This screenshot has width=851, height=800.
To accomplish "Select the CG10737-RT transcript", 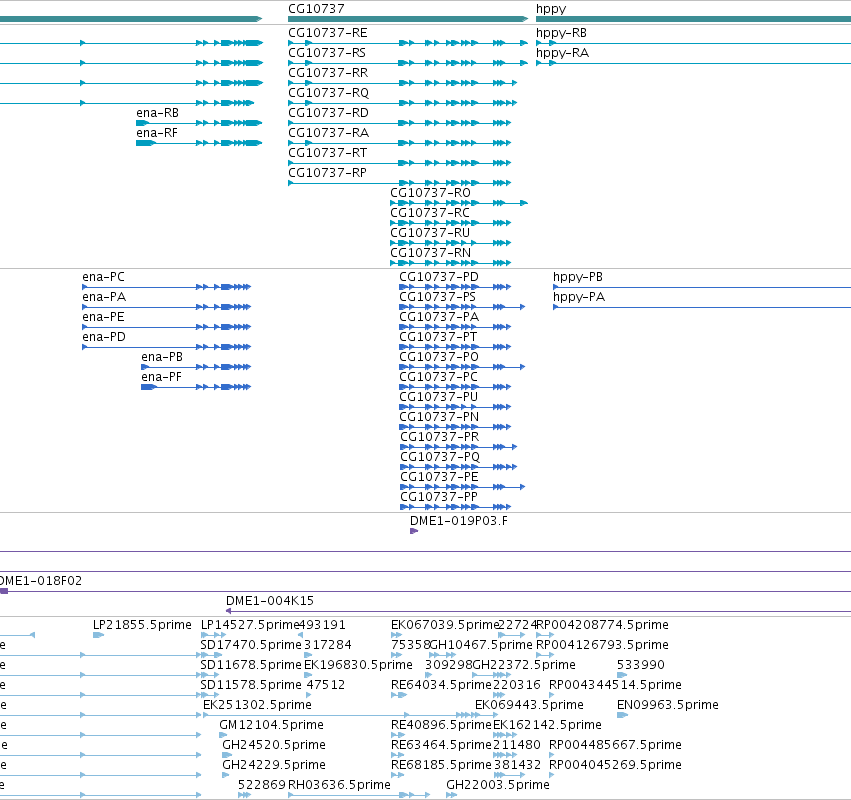I will tap(327, 153).
